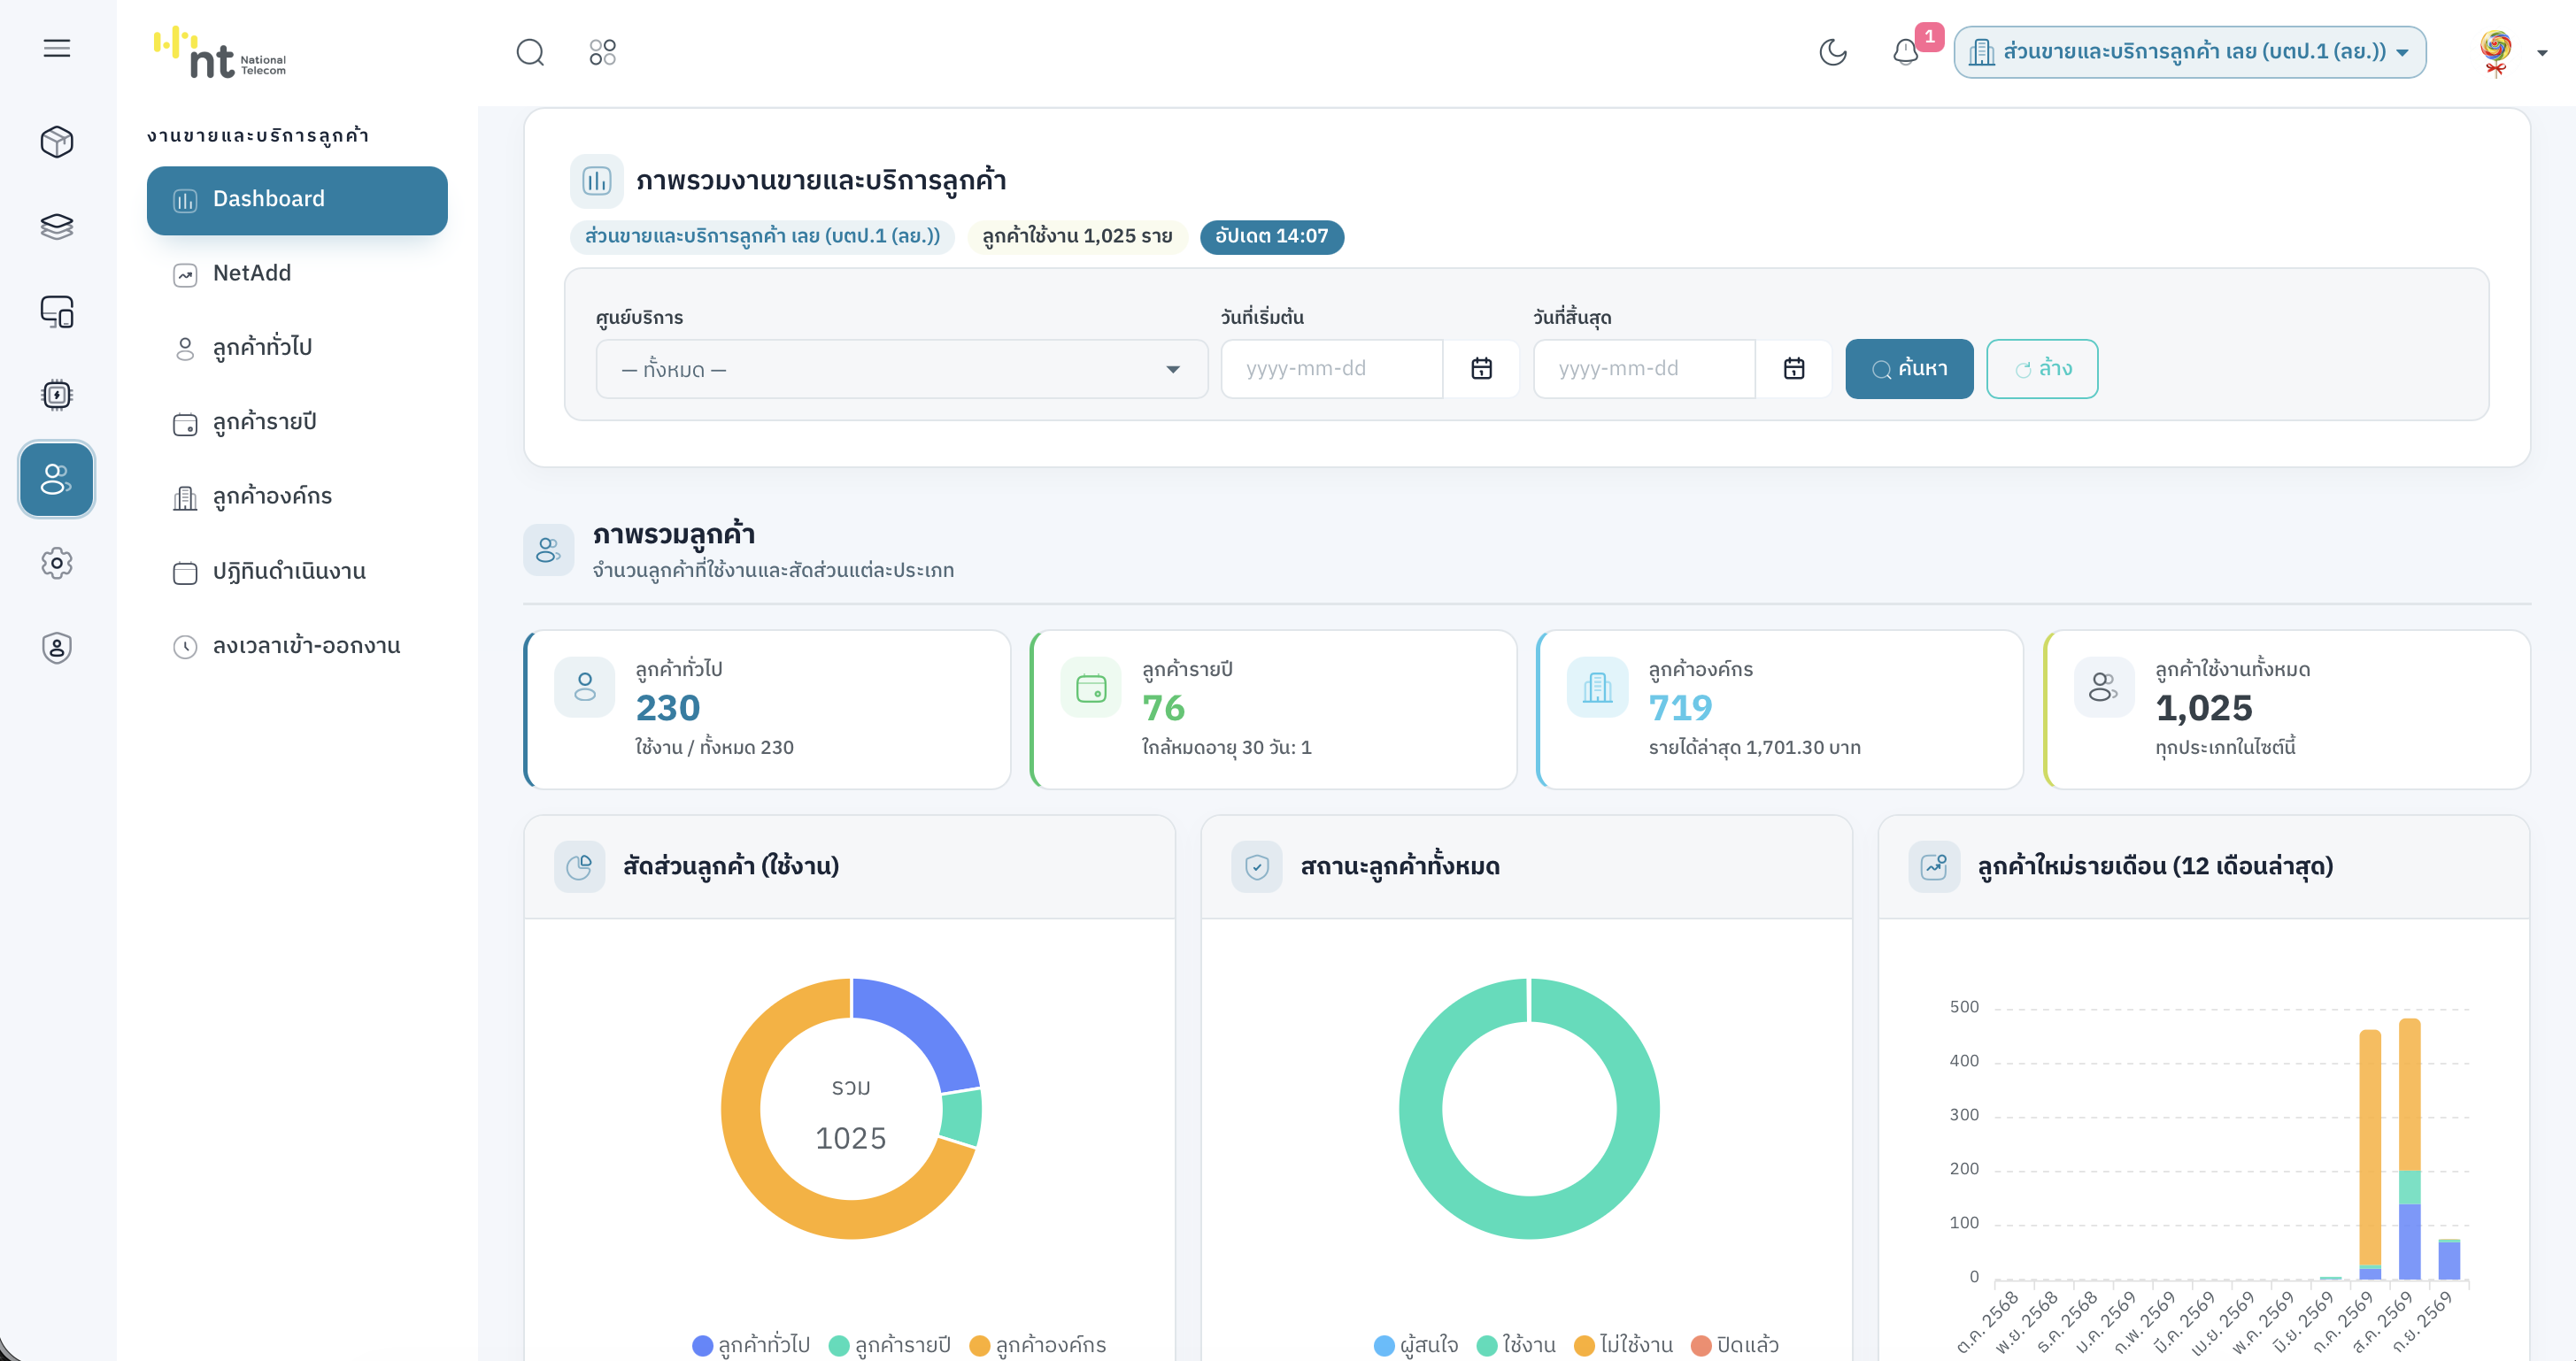This screenshot has height=1361, width=2576.
Task: Toggle ปิดแล้ว legend in status chart
Action: pyautogui.click(x=1735, y=1345)
